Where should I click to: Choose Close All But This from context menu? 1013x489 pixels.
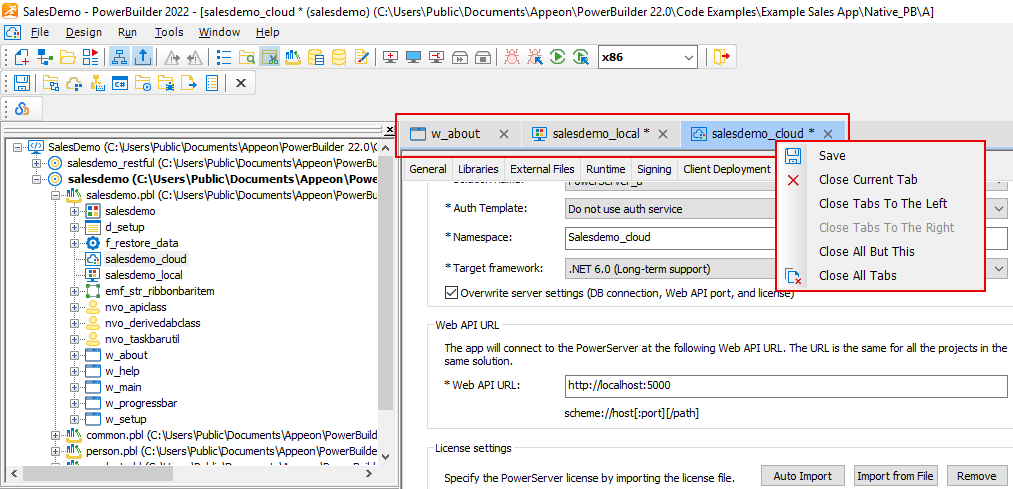866,251
